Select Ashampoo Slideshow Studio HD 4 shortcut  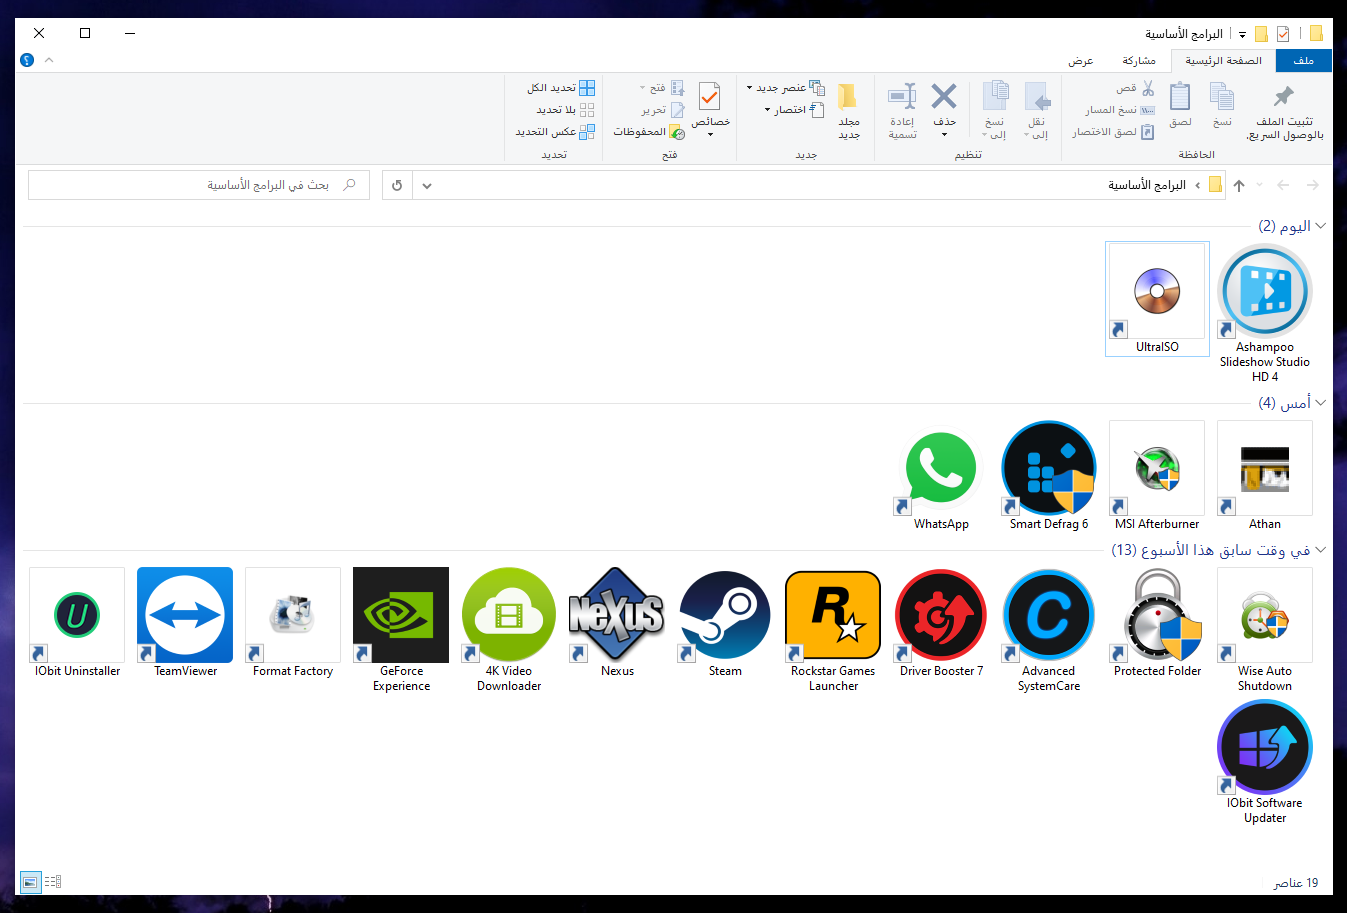1265,313
